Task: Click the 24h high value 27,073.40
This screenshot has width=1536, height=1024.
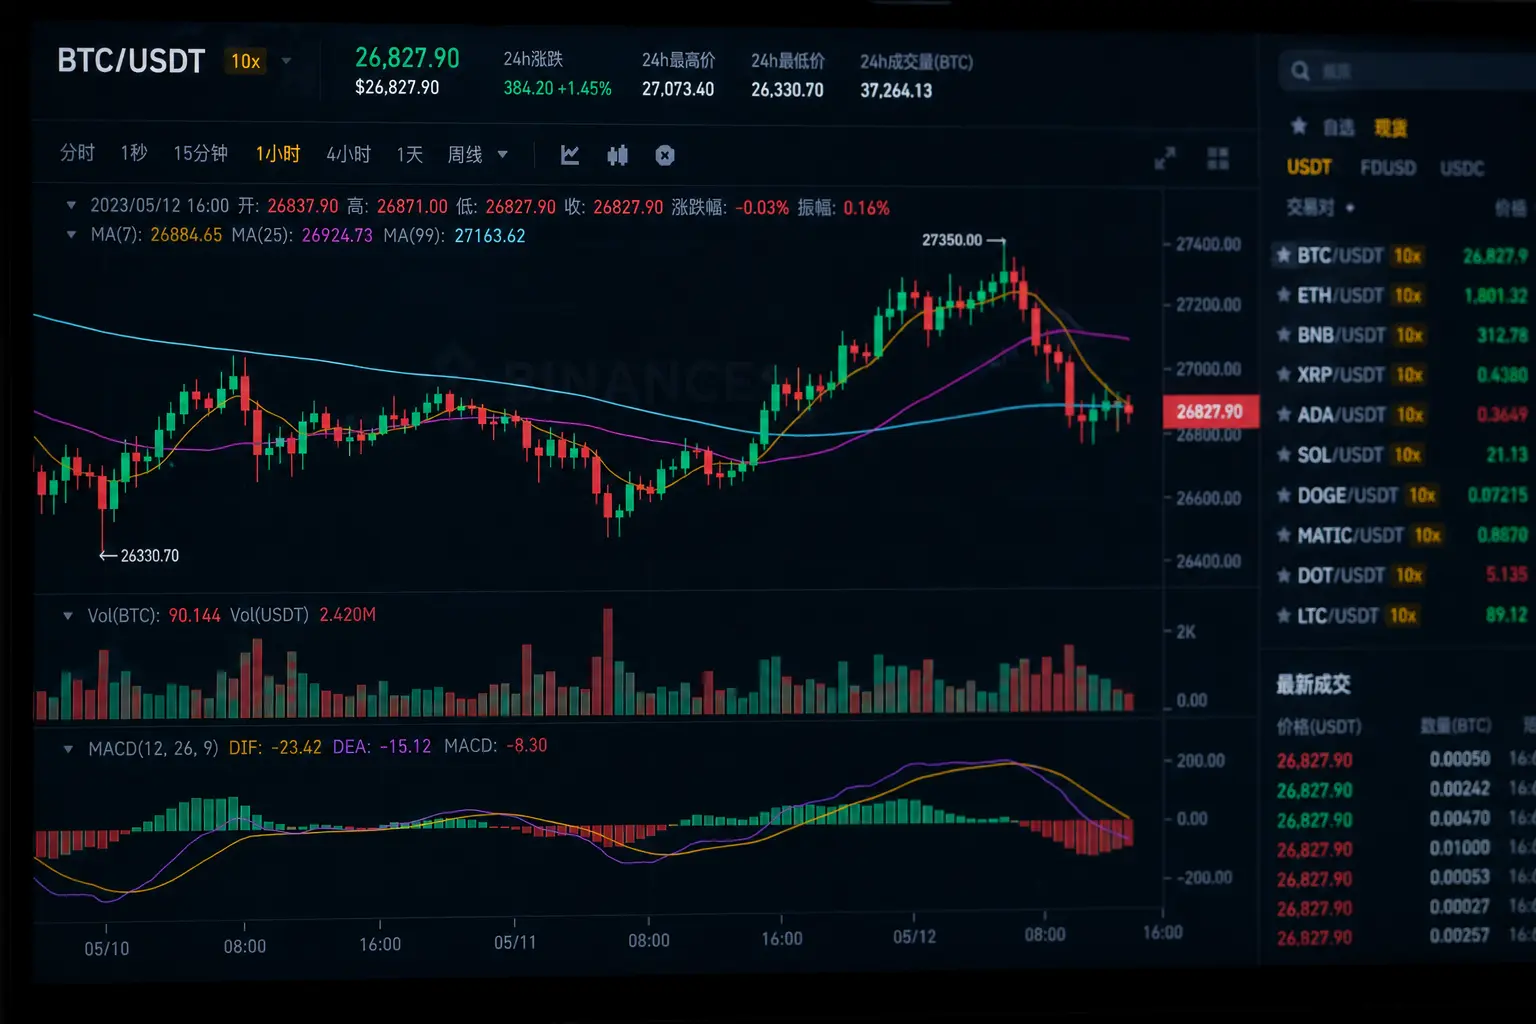Action: [x=678, y=89]
